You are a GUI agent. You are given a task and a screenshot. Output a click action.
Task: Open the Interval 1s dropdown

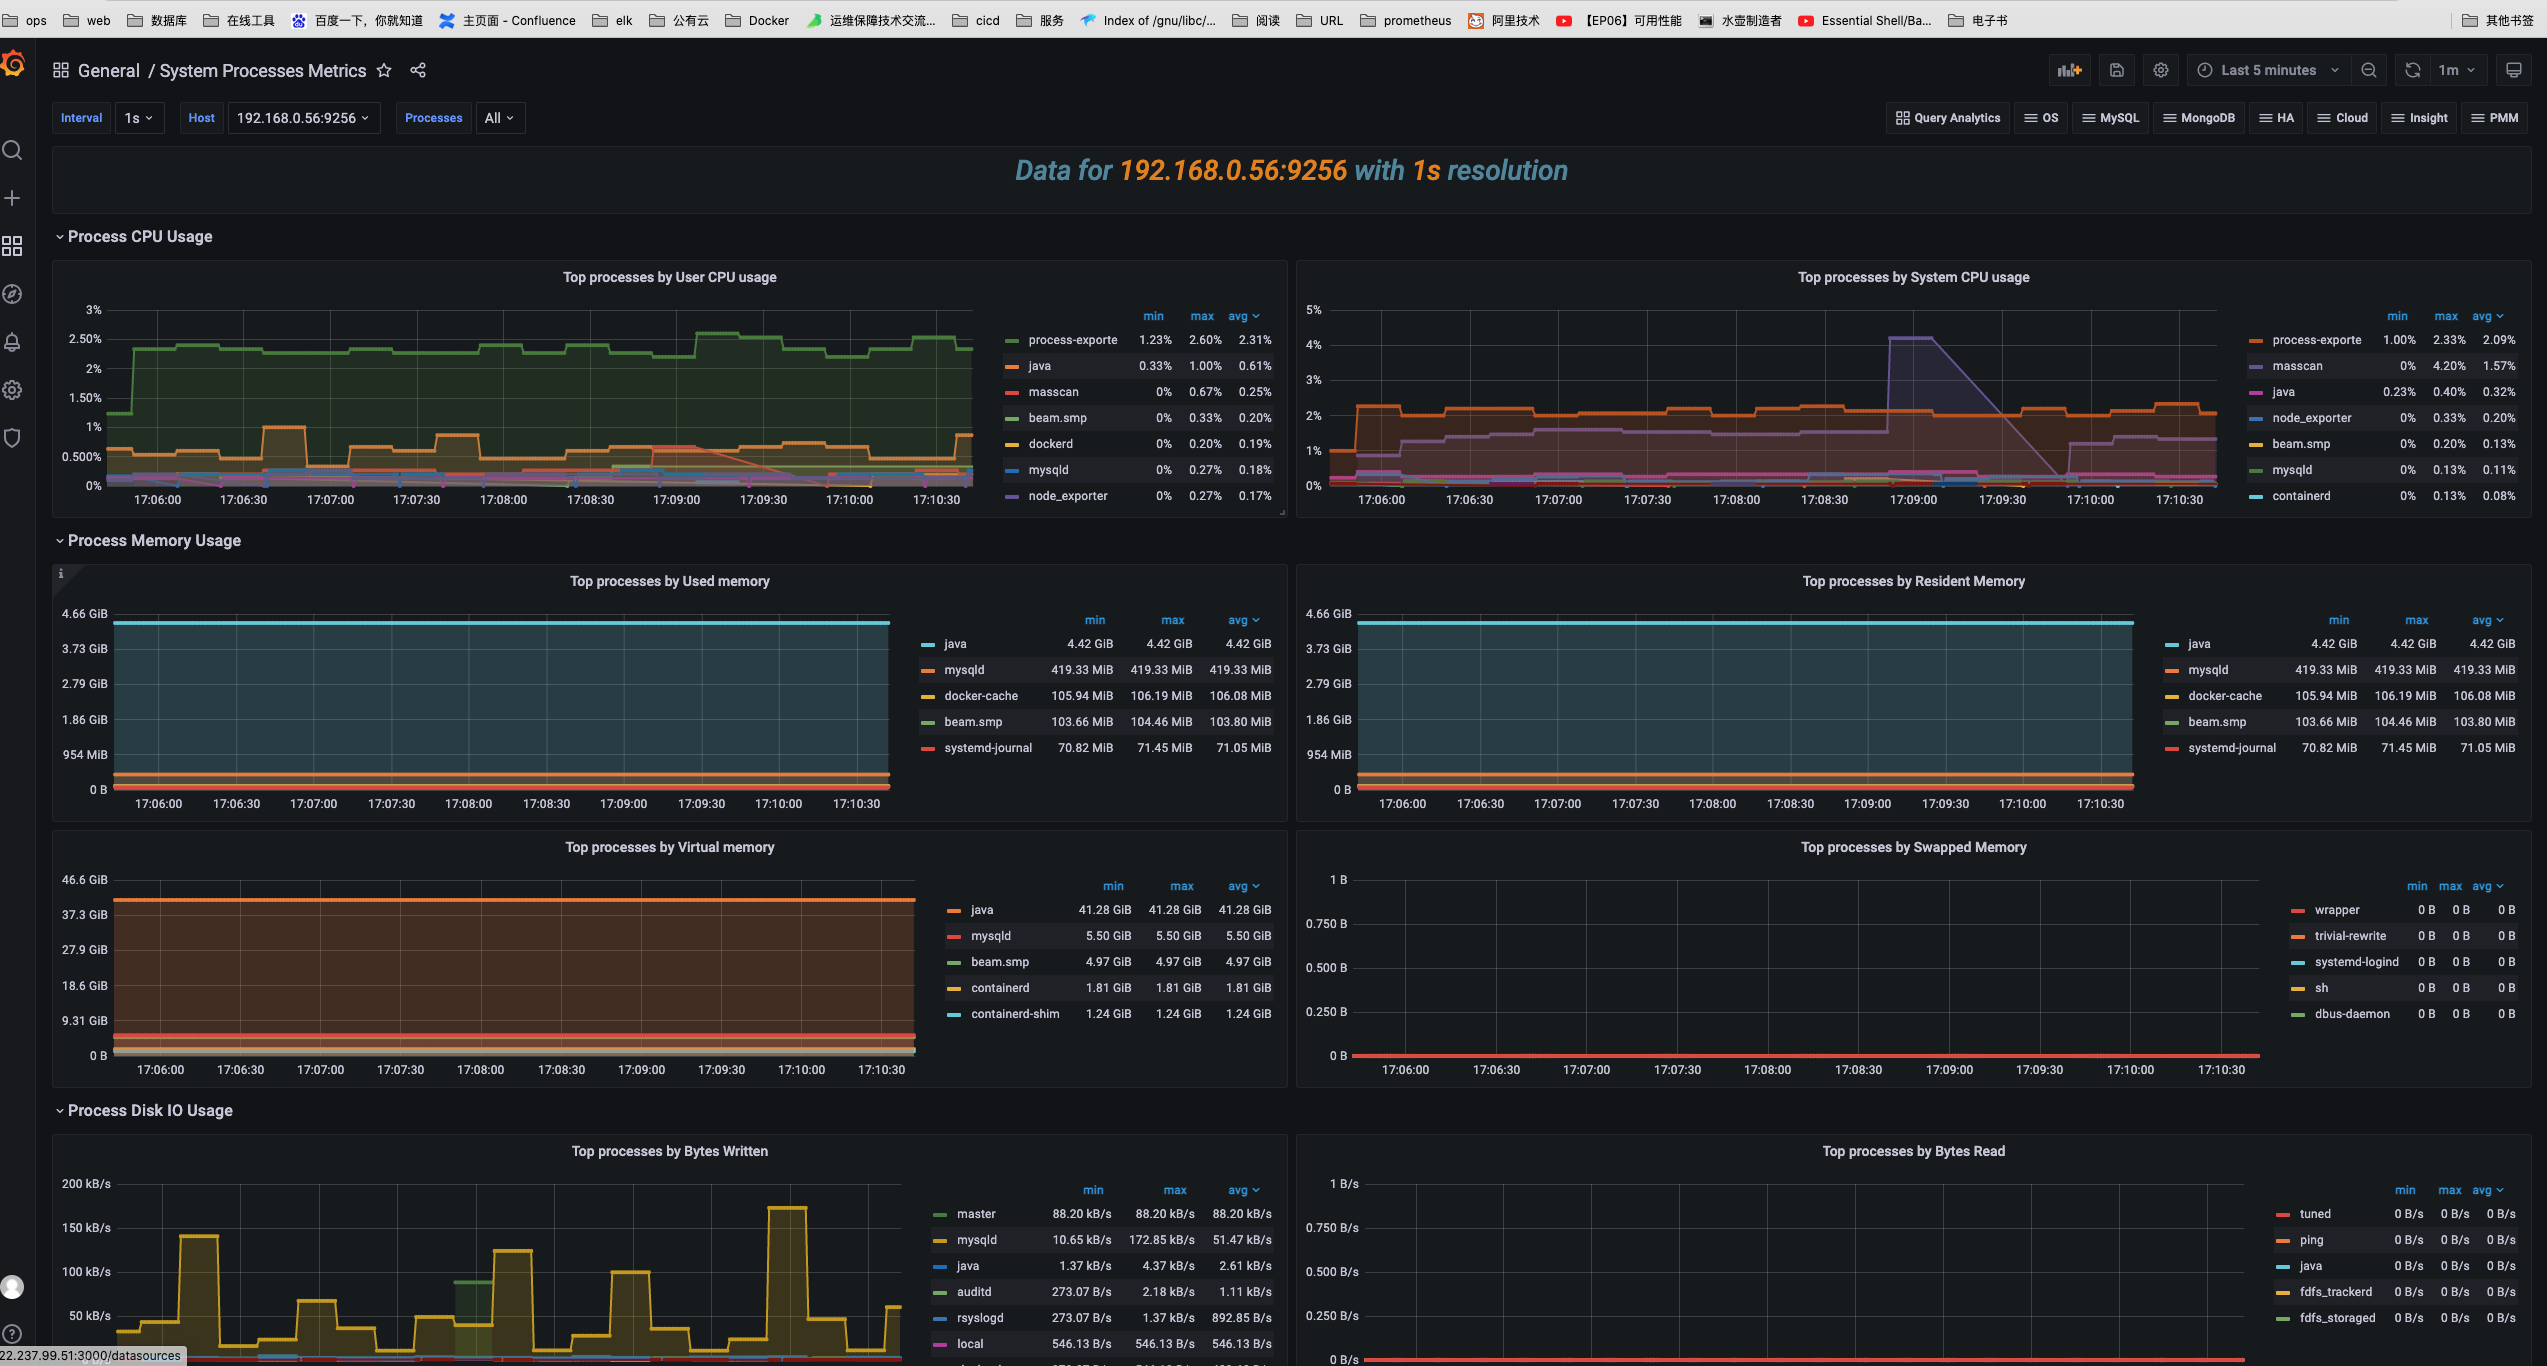139,118
